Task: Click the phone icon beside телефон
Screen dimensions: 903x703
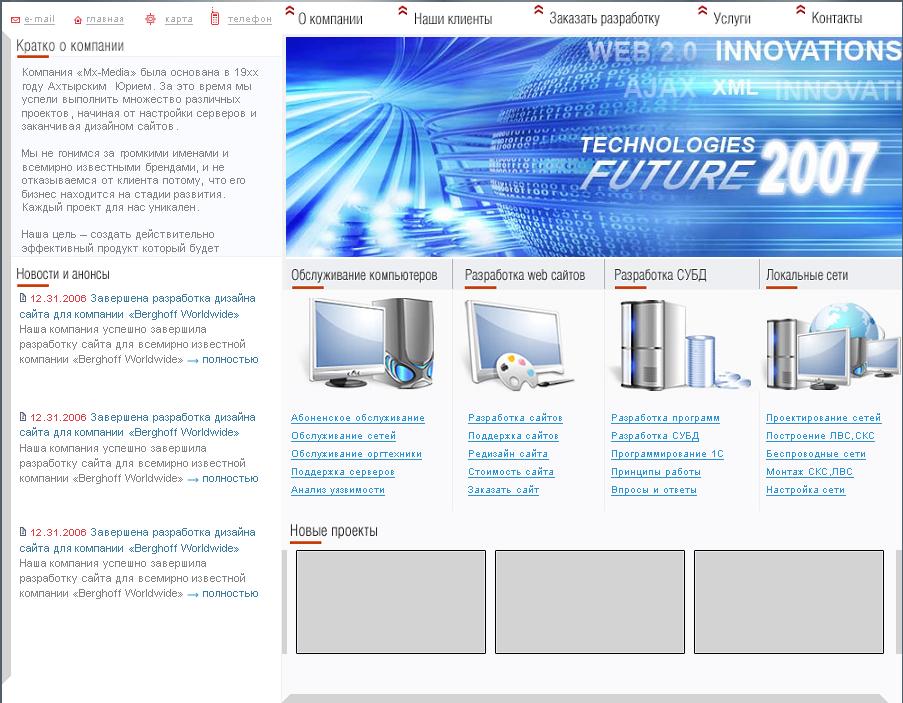Action: [x=215, y=17]
